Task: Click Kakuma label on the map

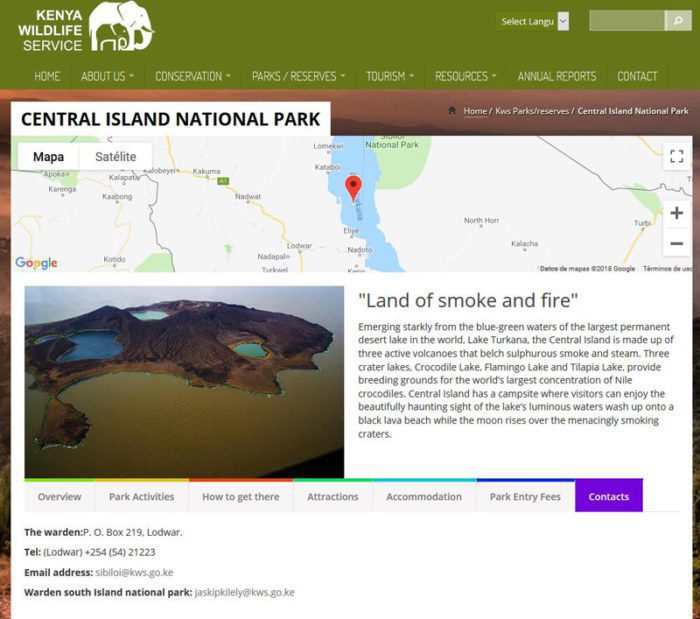Action: (206, 171)
